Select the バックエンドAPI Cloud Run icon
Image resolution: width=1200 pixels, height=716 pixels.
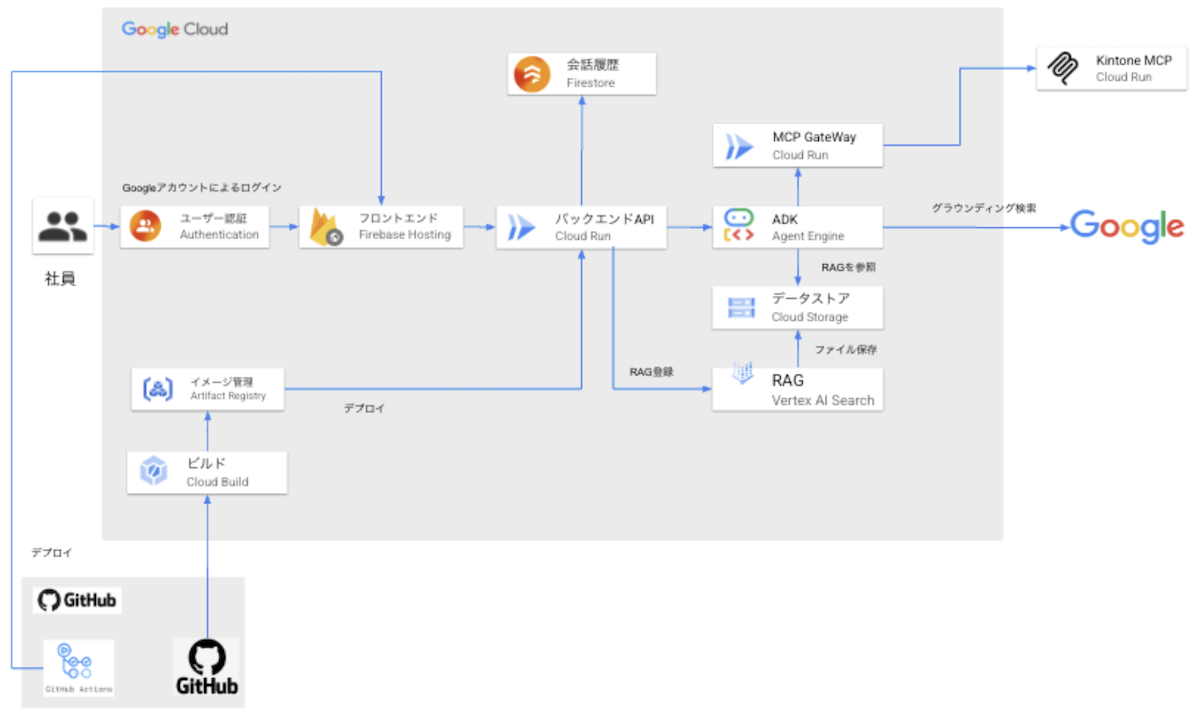(x=522, y=228)
